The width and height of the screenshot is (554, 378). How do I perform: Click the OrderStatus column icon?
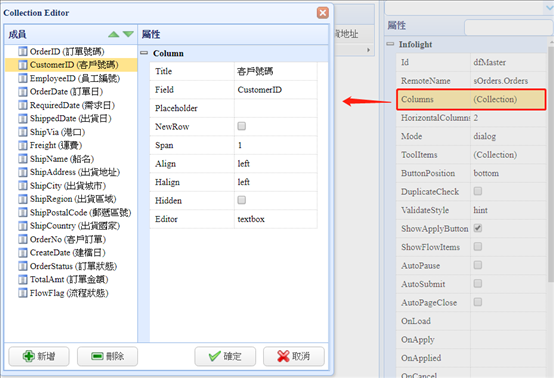pyautogui.click(x=23, y=266)
